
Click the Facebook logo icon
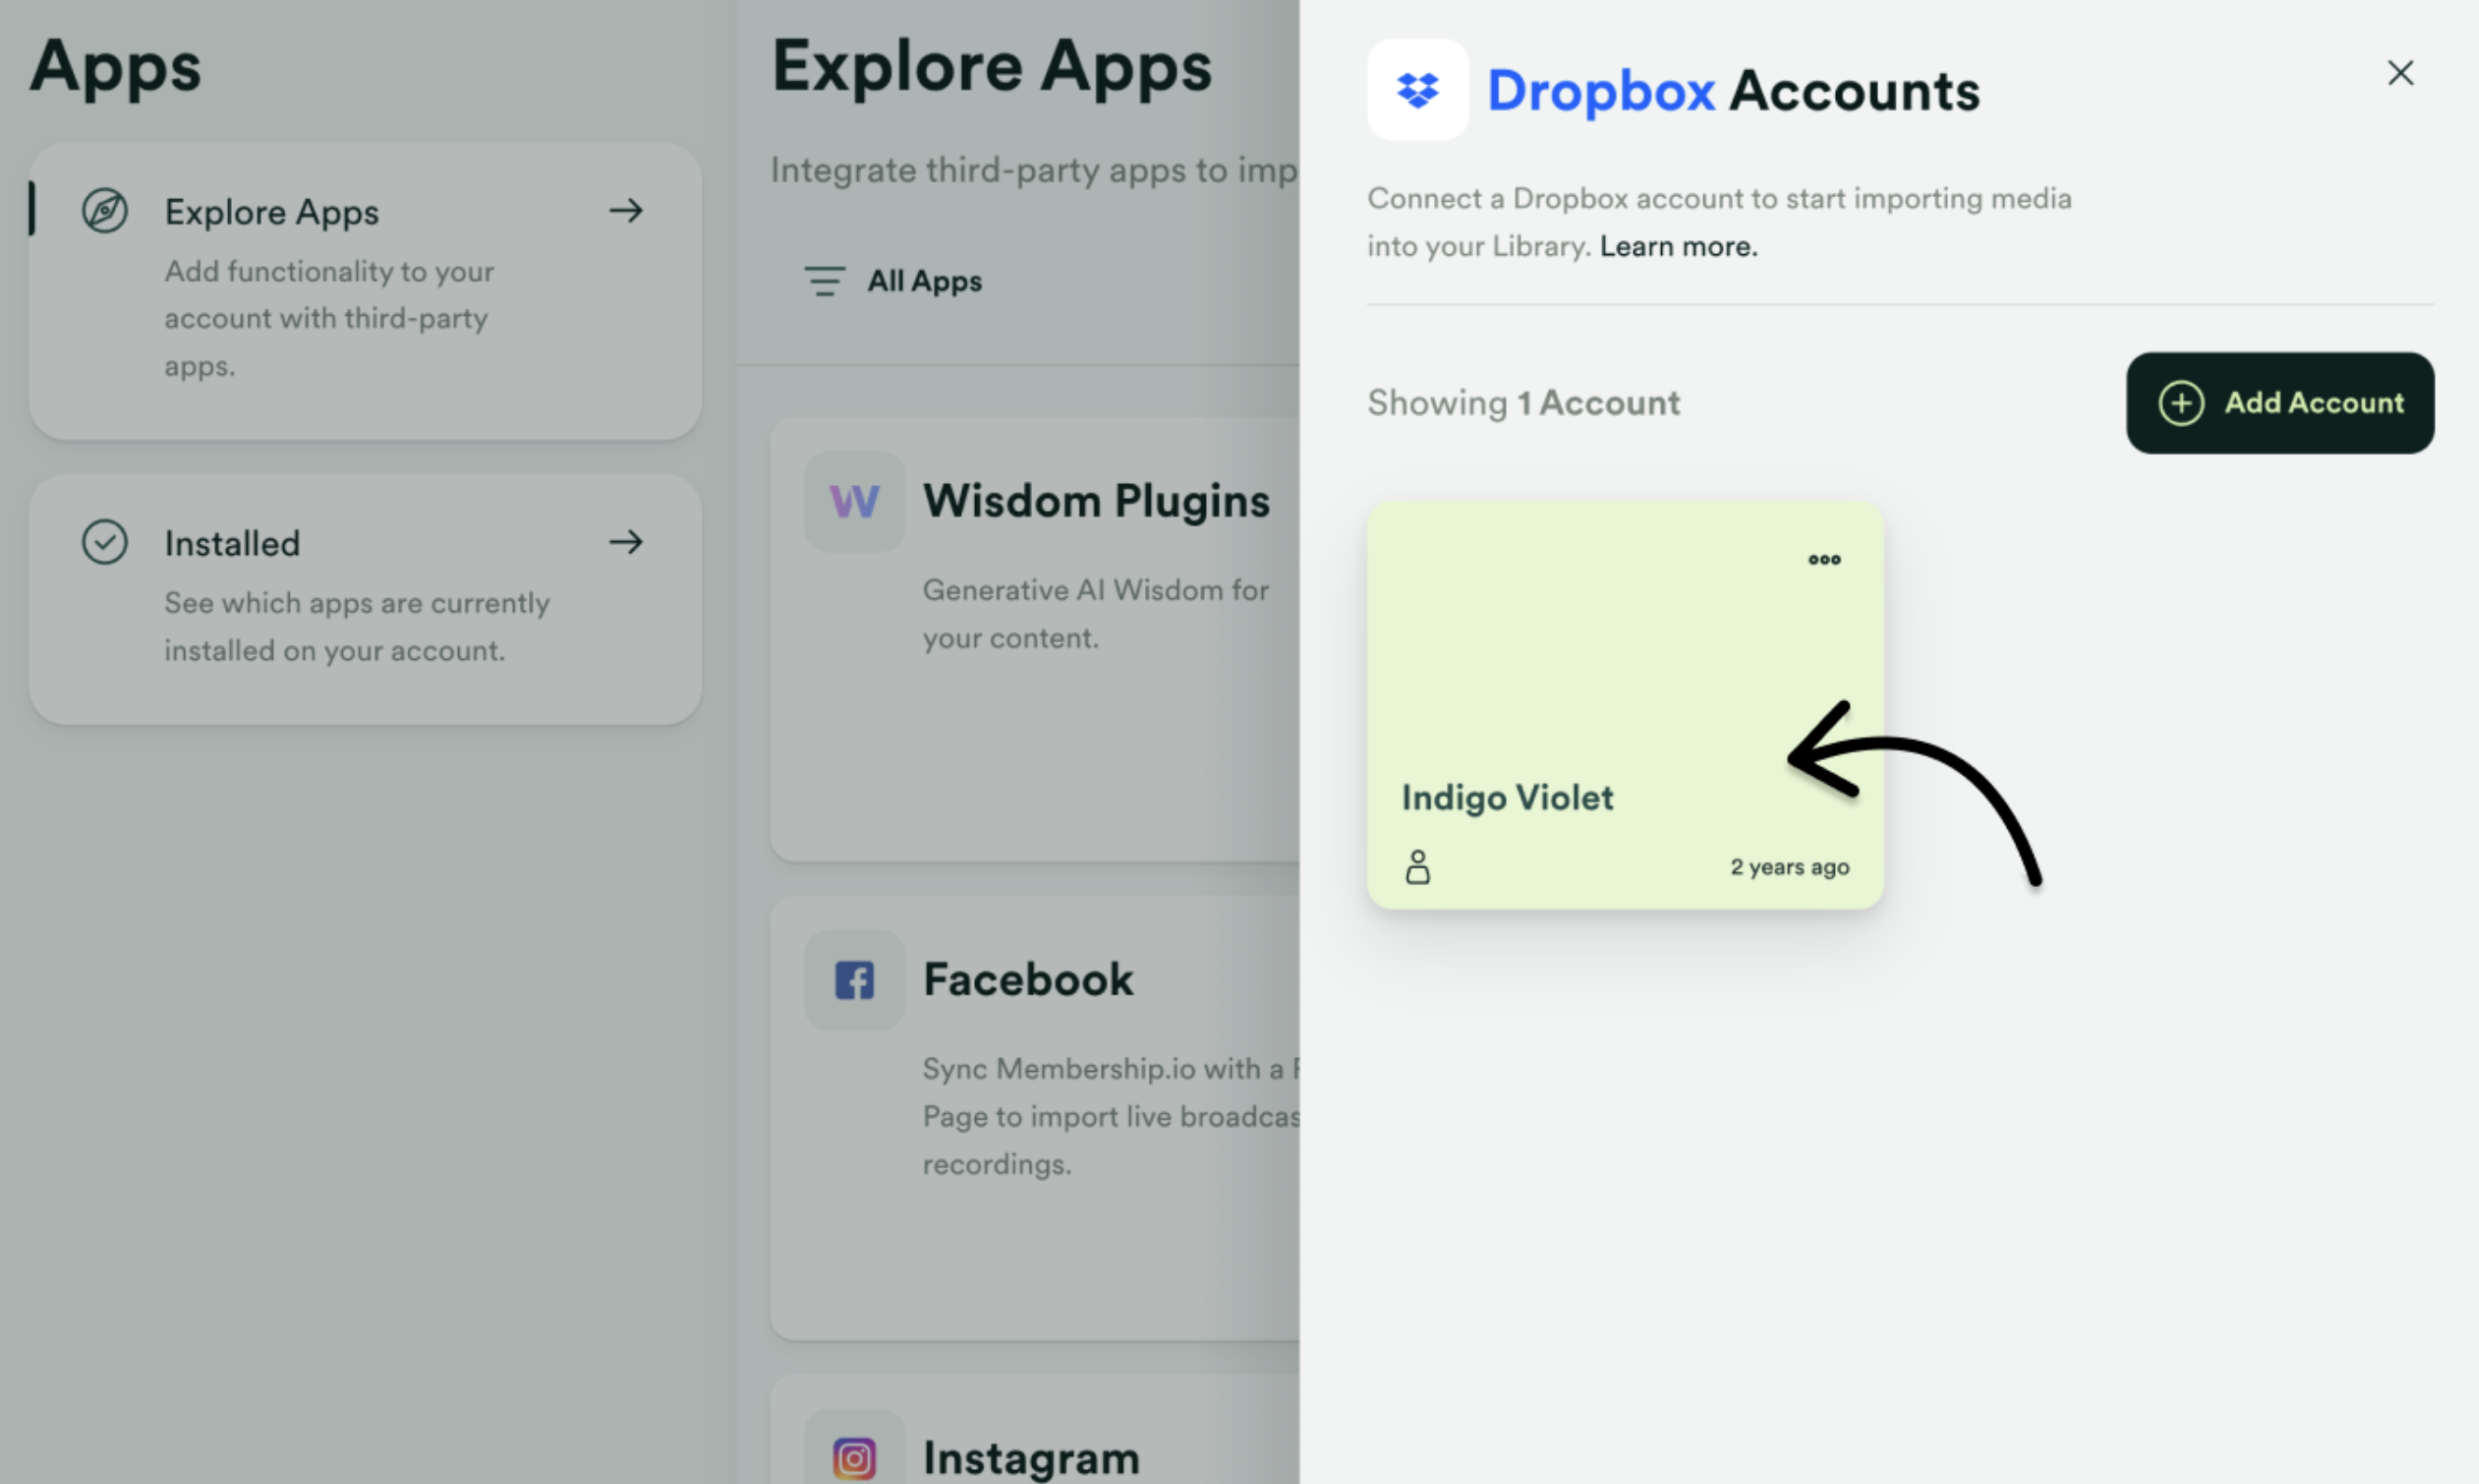point(854,980)
